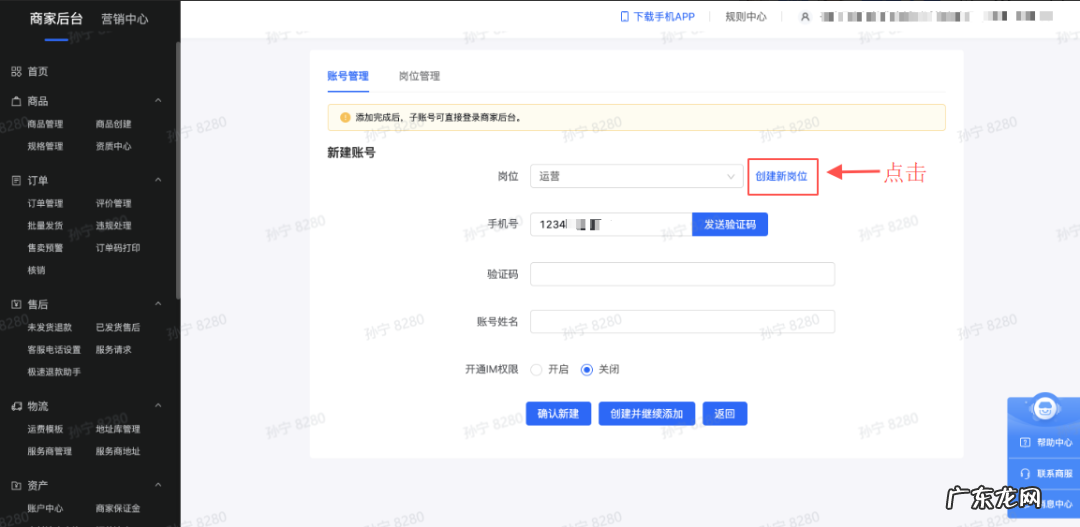Viewport: 1080px width, 527px height.
Task: Click the 联系商服 floating button
Action: (1046, 474)
